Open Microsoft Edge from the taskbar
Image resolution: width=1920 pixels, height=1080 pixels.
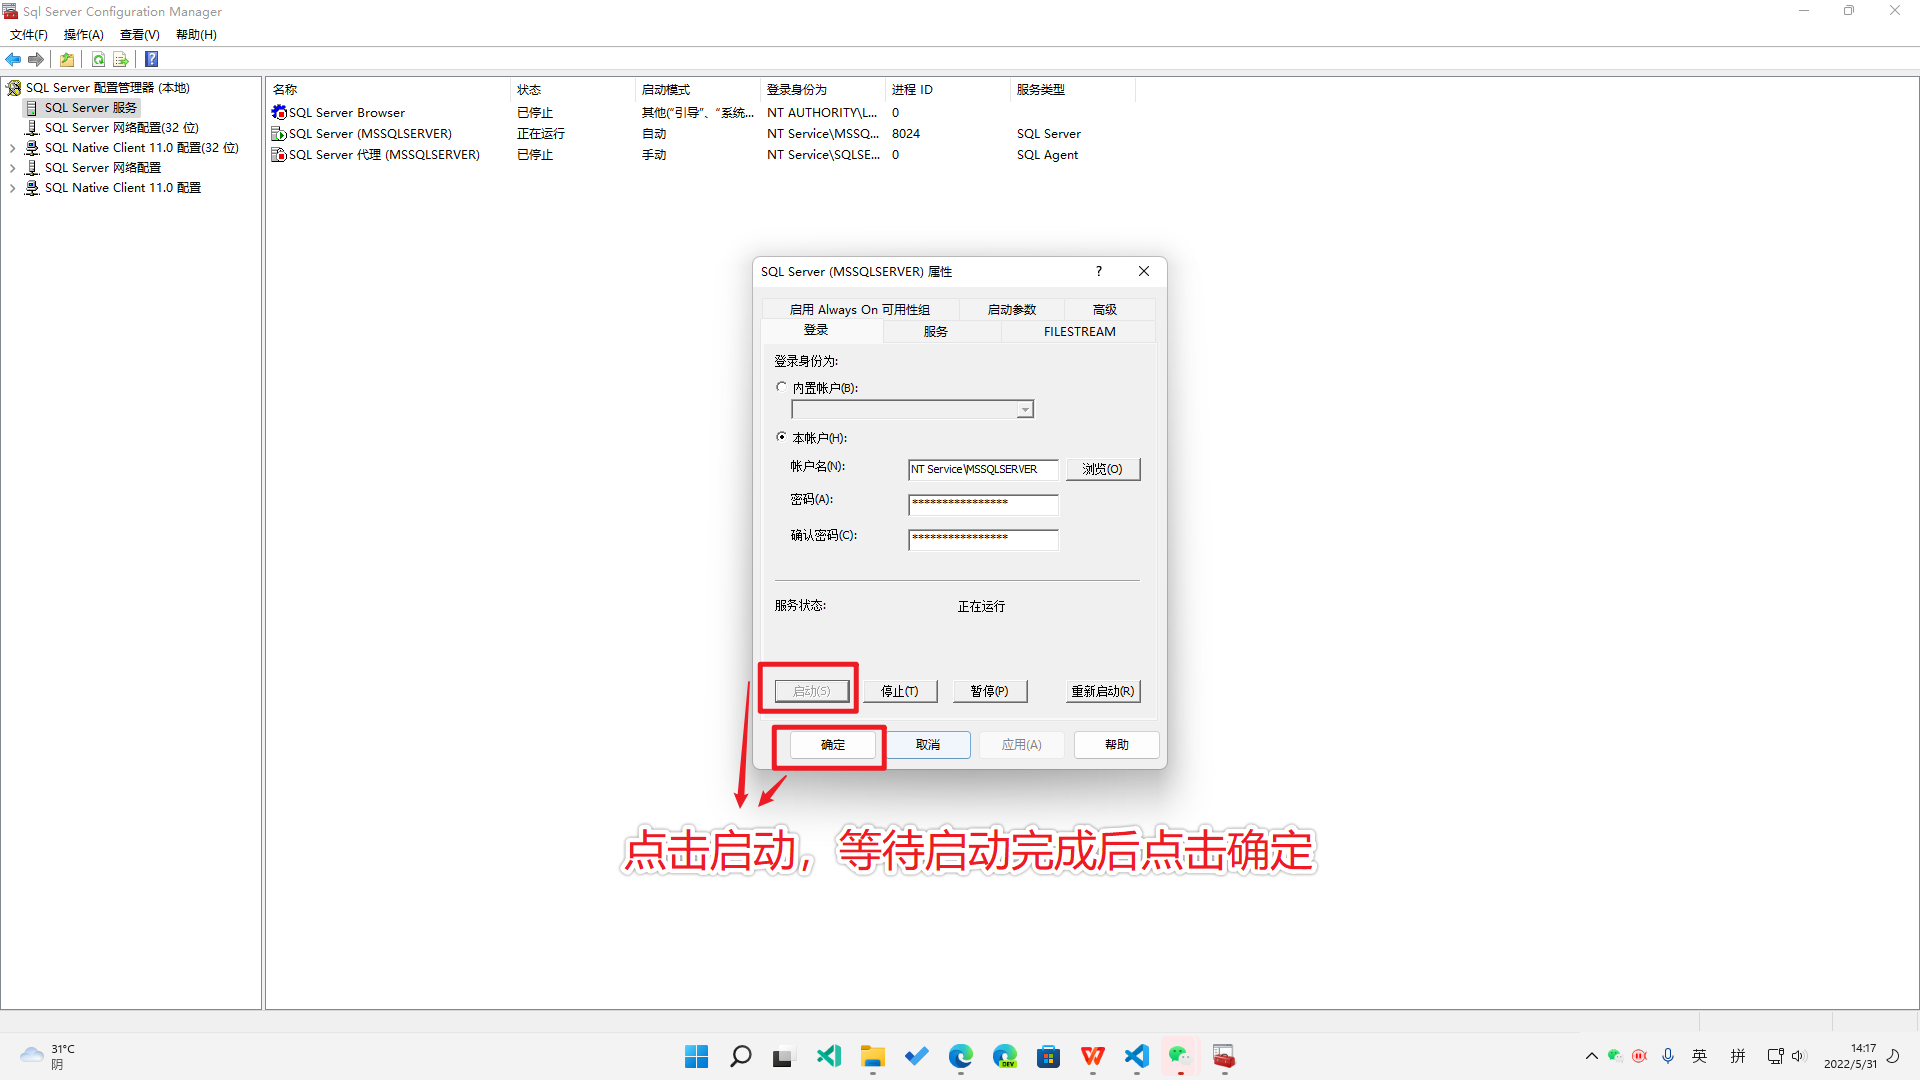(x=961, y=1057)
